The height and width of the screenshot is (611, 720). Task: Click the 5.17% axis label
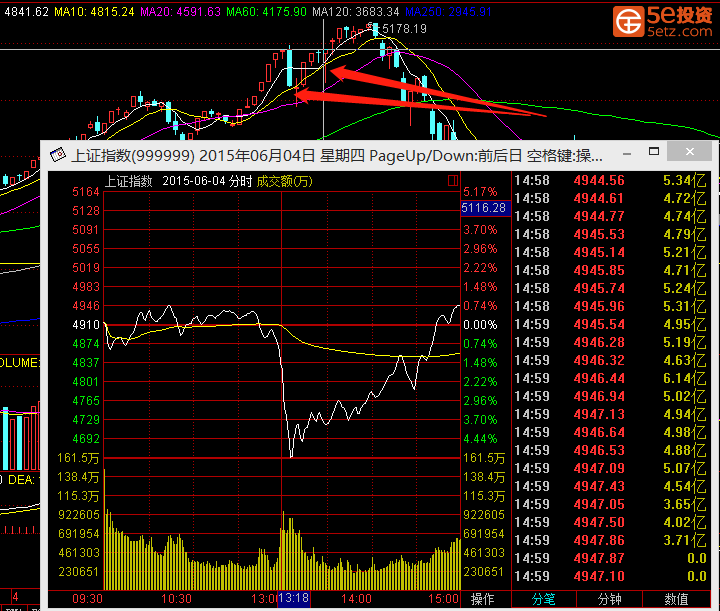tap(480, 192)
